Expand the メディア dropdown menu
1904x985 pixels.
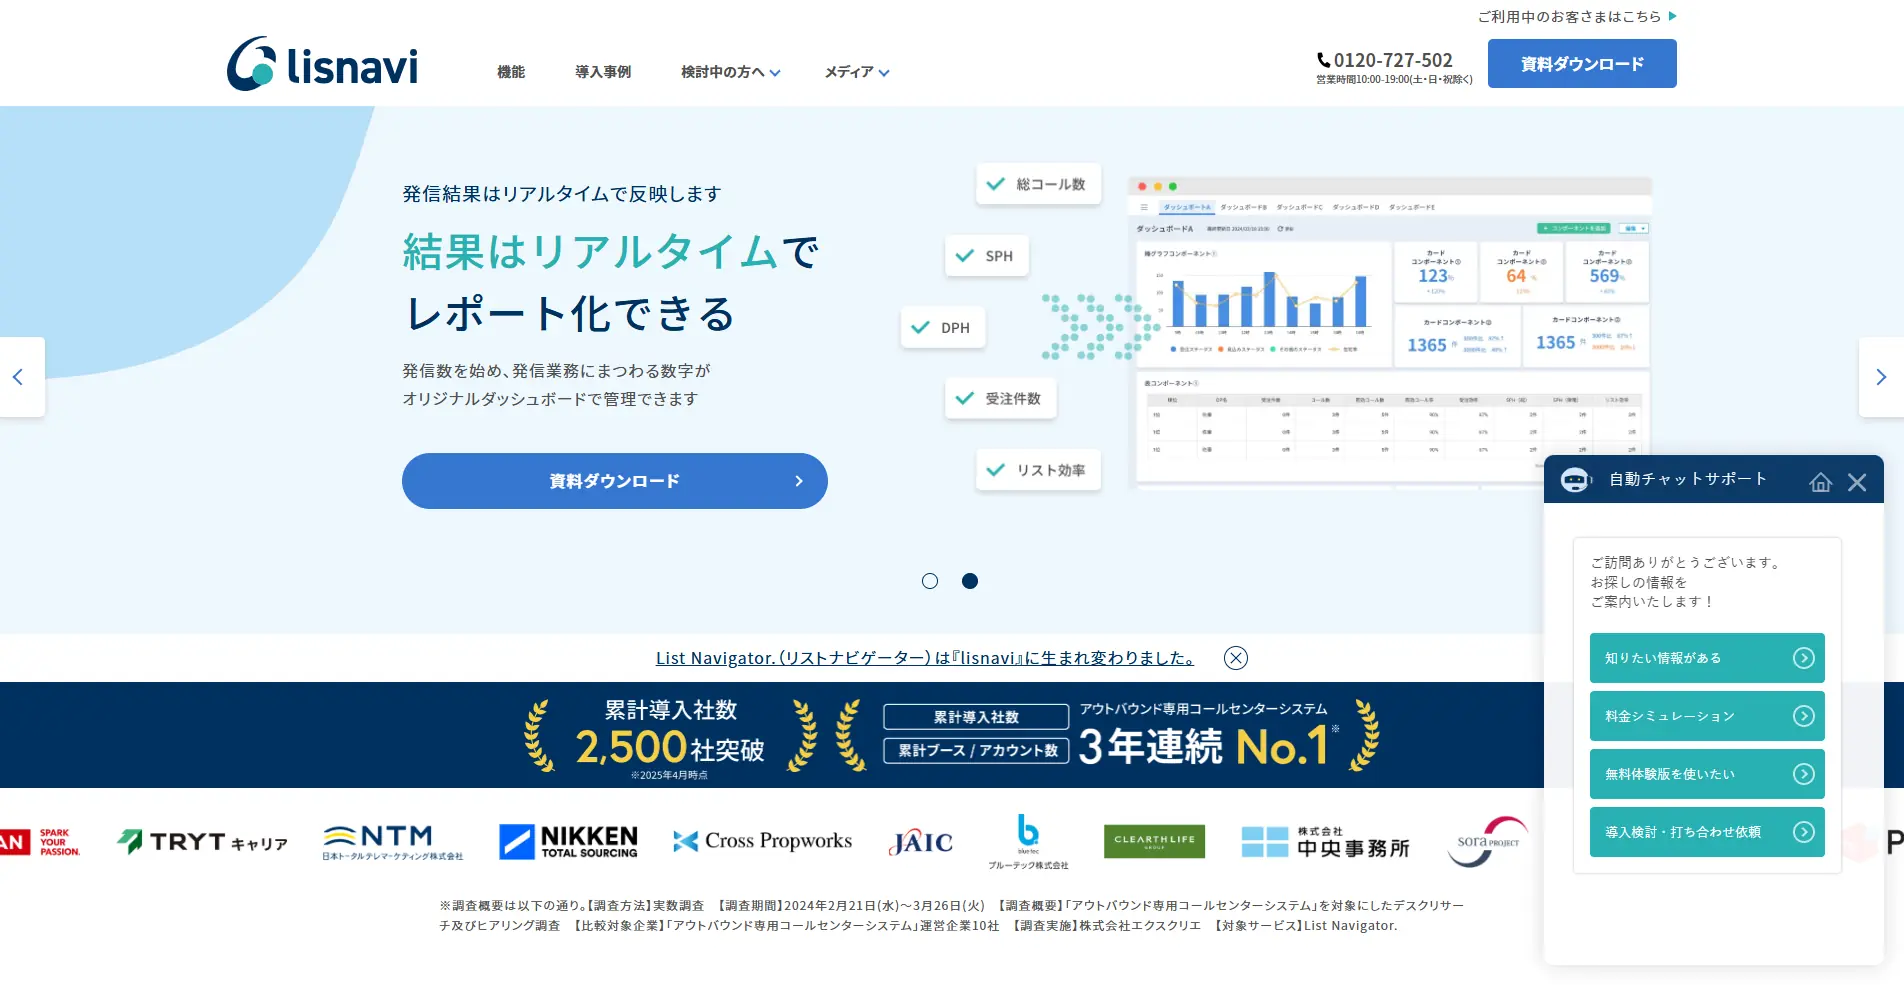pyautogui.click(x=856, y=72)
